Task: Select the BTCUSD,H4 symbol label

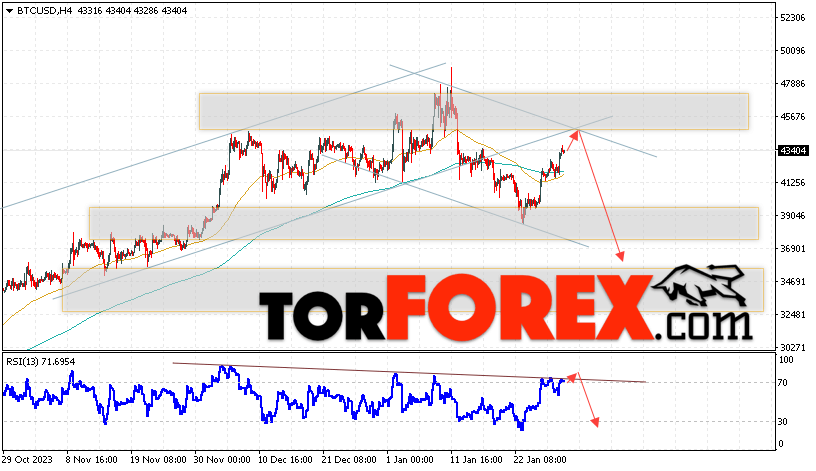Action: click(44, 10)
